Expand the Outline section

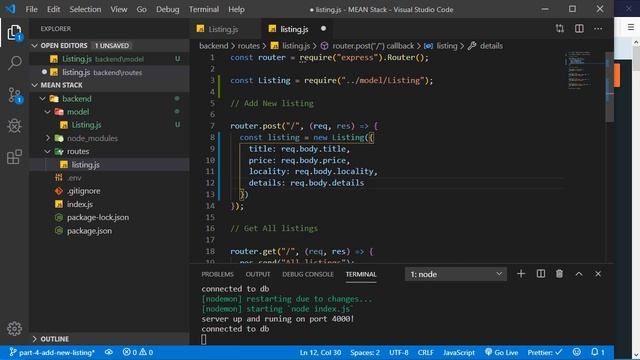pyautogui.click(x=35, y=339)
